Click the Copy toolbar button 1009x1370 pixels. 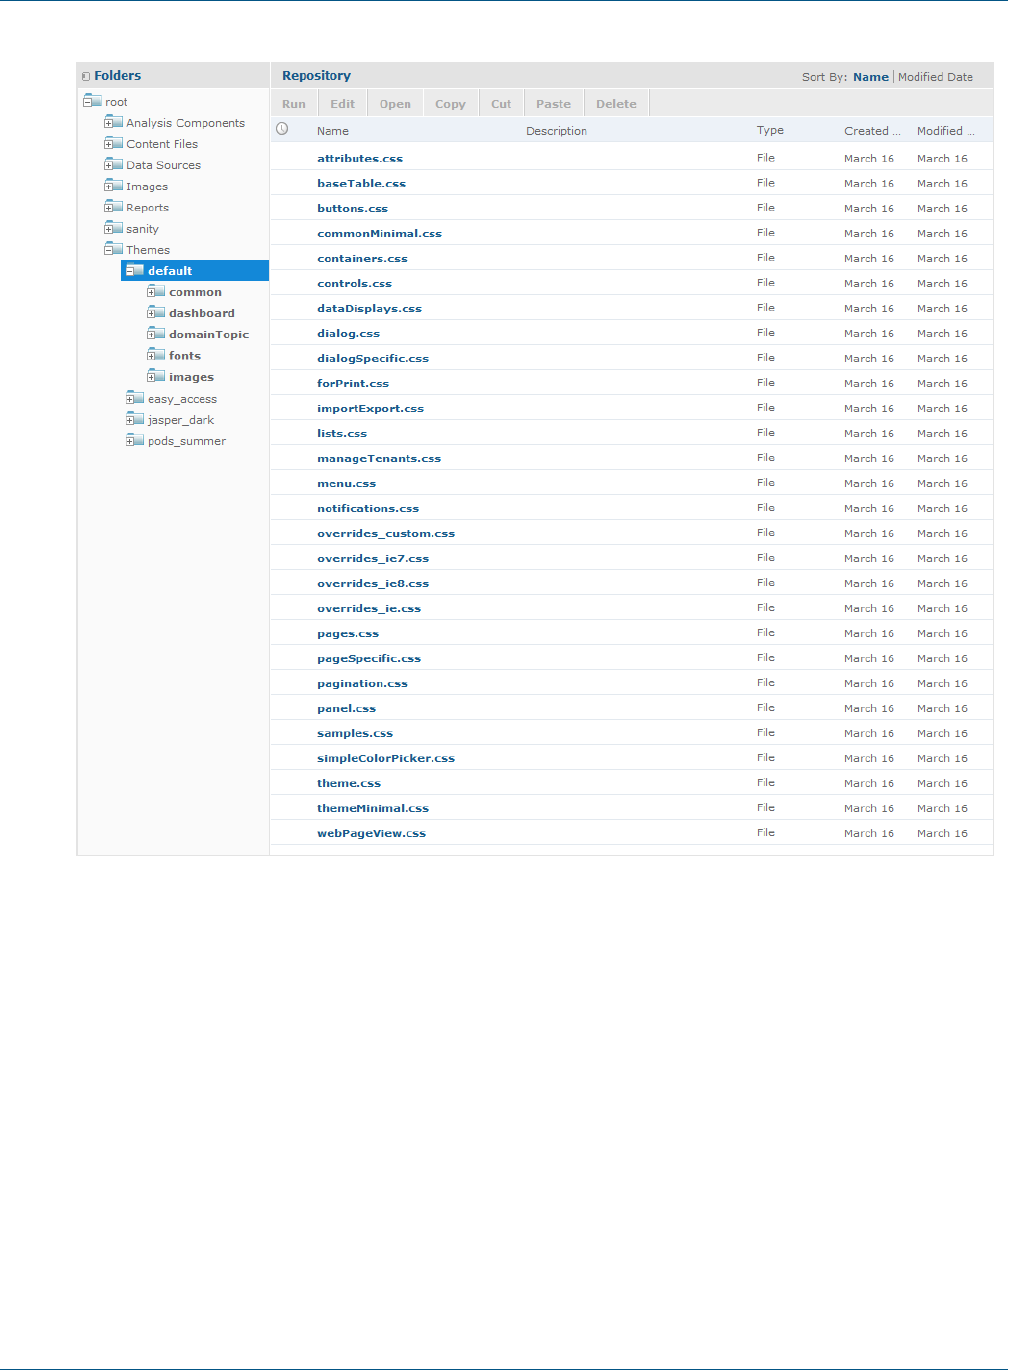tap(450, 104)
